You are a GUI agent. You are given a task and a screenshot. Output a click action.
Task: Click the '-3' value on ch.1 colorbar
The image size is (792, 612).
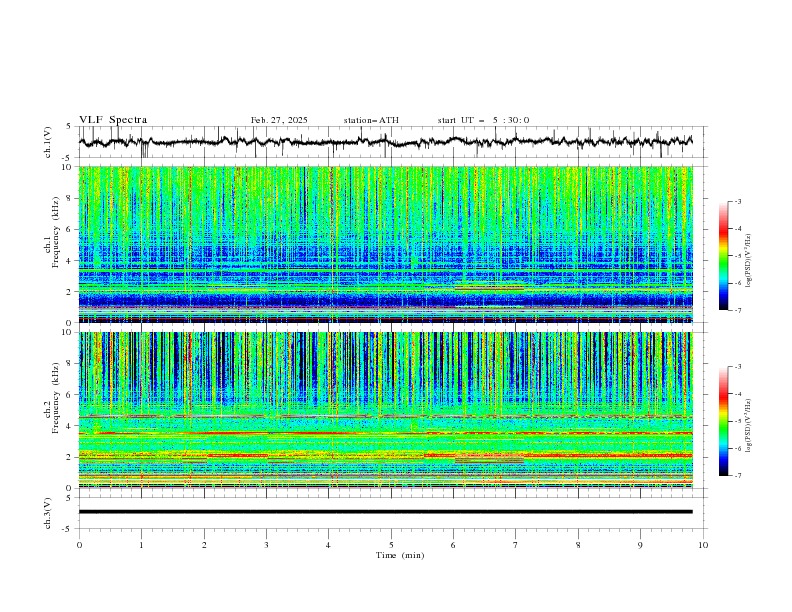tap(738, 201)
